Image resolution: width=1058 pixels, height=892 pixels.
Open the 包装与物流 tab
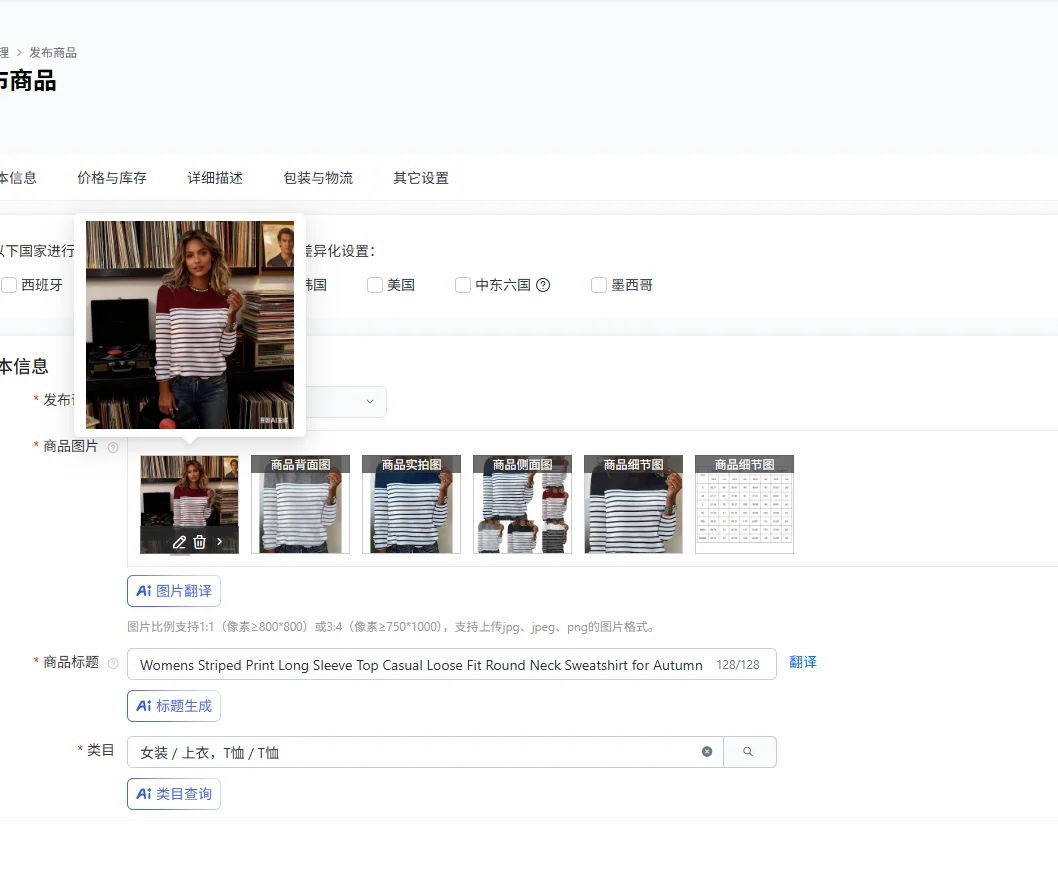click(318, 178)
